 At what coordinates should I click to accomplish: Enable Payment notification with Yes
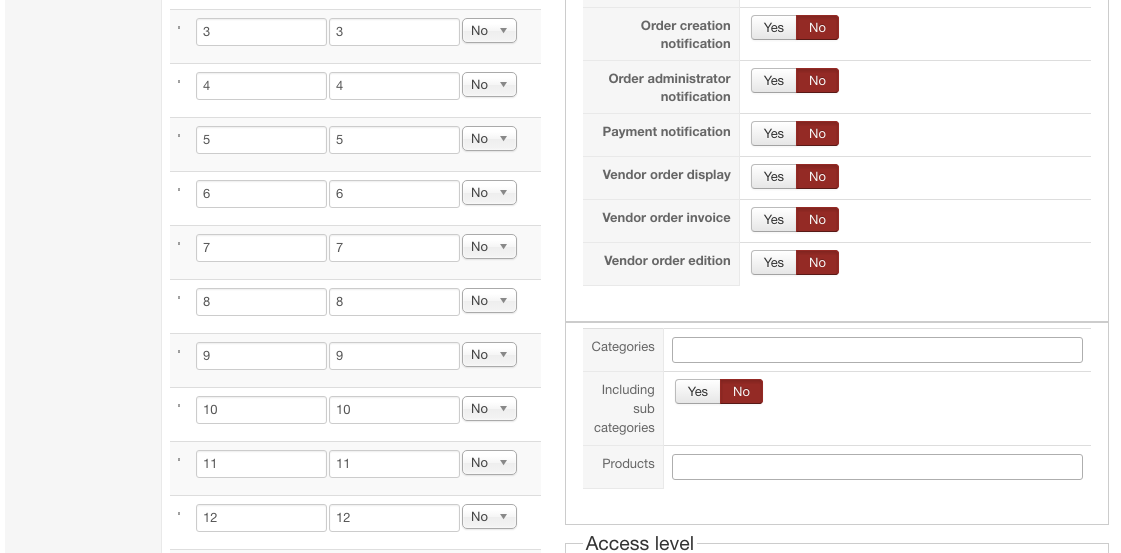click(x=773, y=134)
